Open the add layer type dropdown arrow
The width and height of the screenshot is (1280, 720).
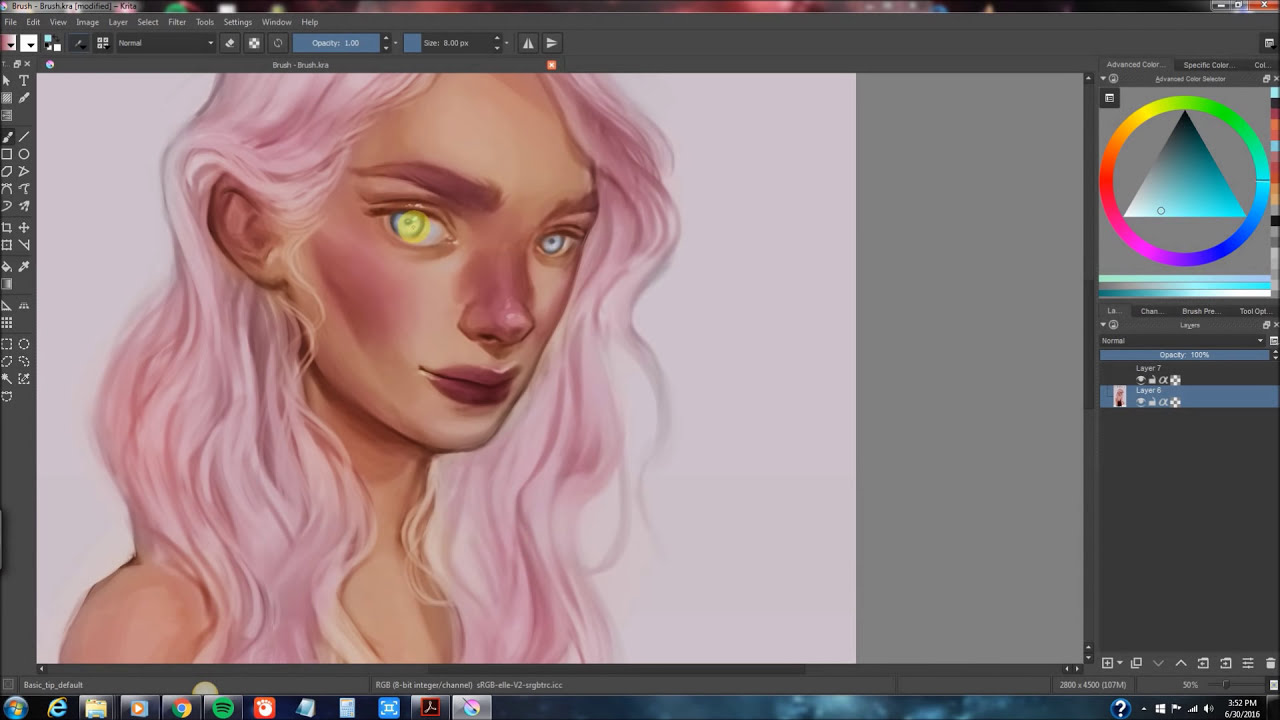[1119, 663]
